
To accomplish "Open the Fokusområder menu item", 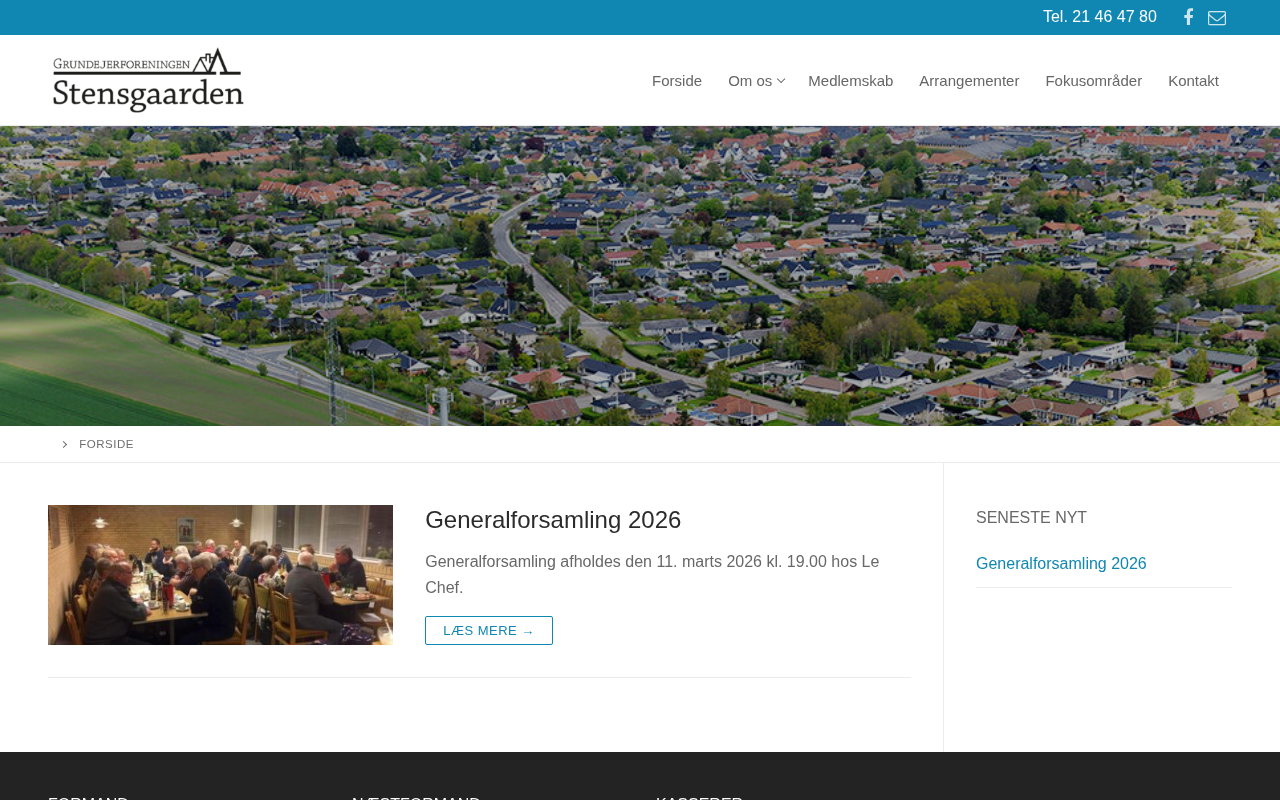I will pyautogui.click(x=1094, y=81).
